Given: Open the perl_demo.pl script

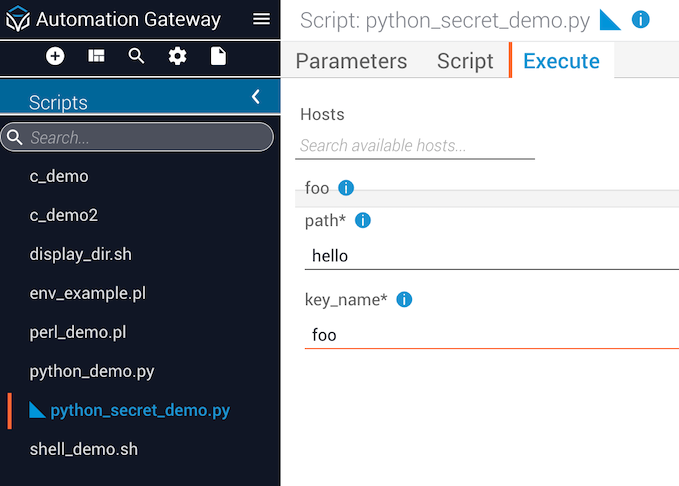Looking at the screenshot, I should (x=78, y=332).
